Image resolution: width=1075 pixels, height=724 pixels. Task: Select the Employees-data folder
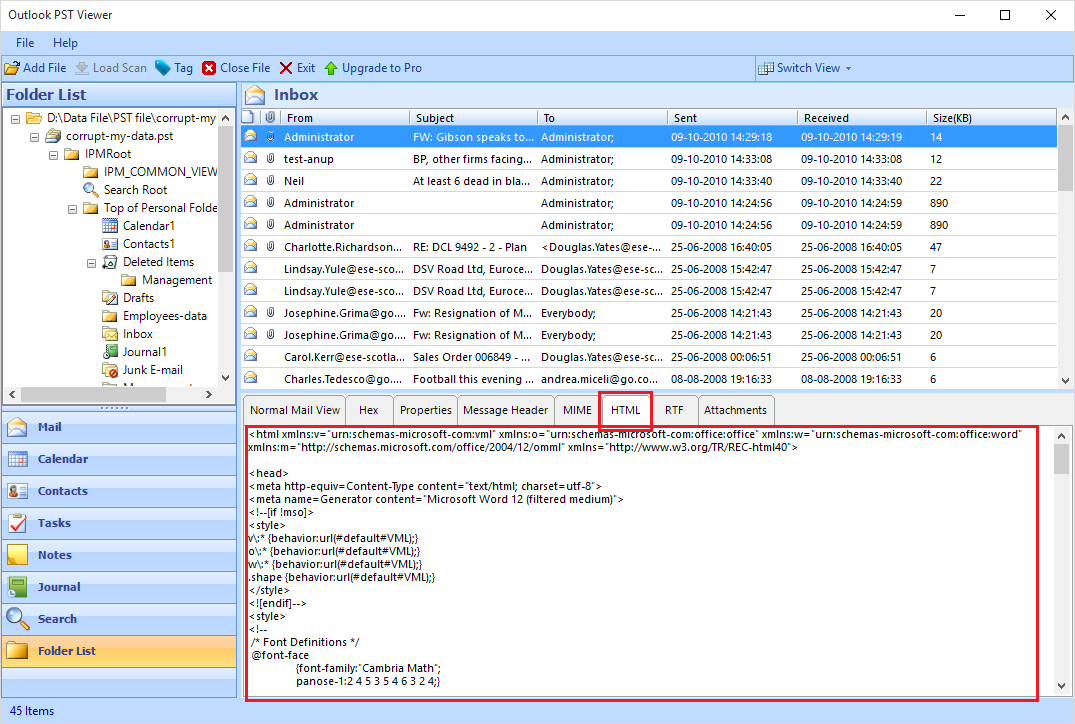click(x=154, y=315)
